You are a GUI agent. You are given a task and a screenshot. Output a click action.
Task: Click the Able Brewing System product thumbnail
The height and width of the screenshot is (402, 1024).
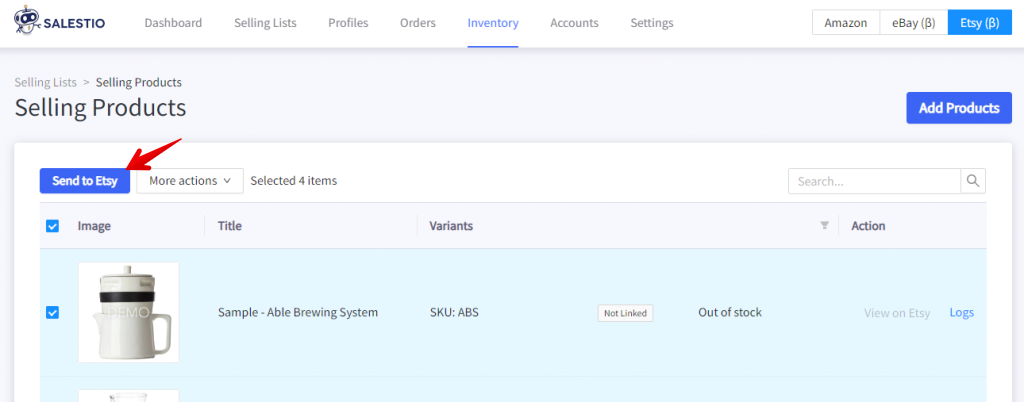point(129,312)
